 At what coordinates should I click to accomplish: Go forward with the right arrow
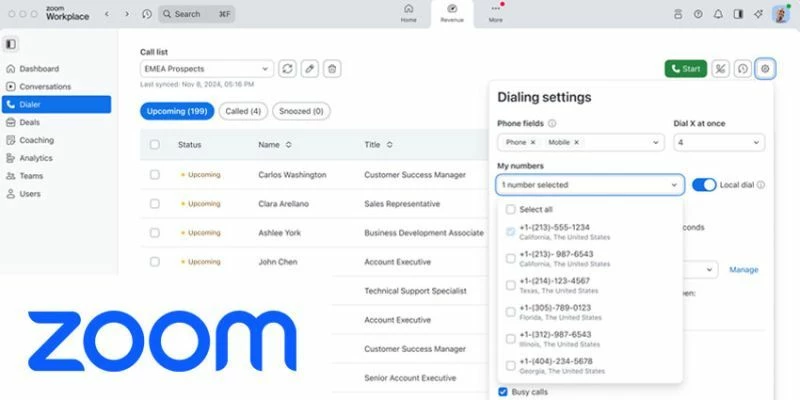tap(127, 14)
